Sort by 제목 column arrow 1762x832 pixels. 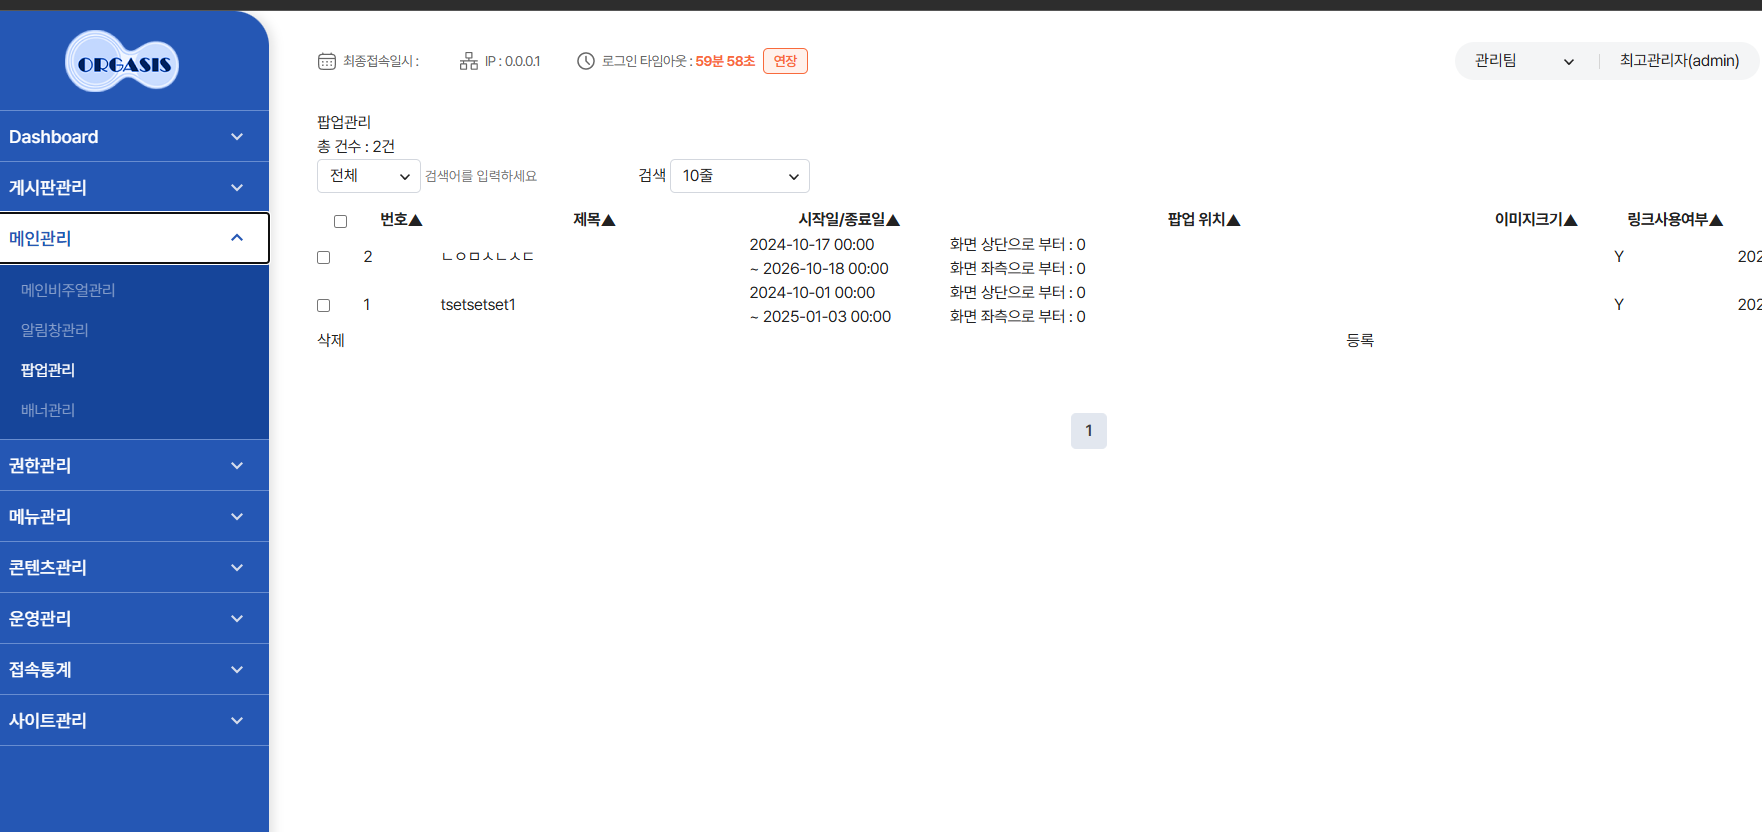point(608,220)
